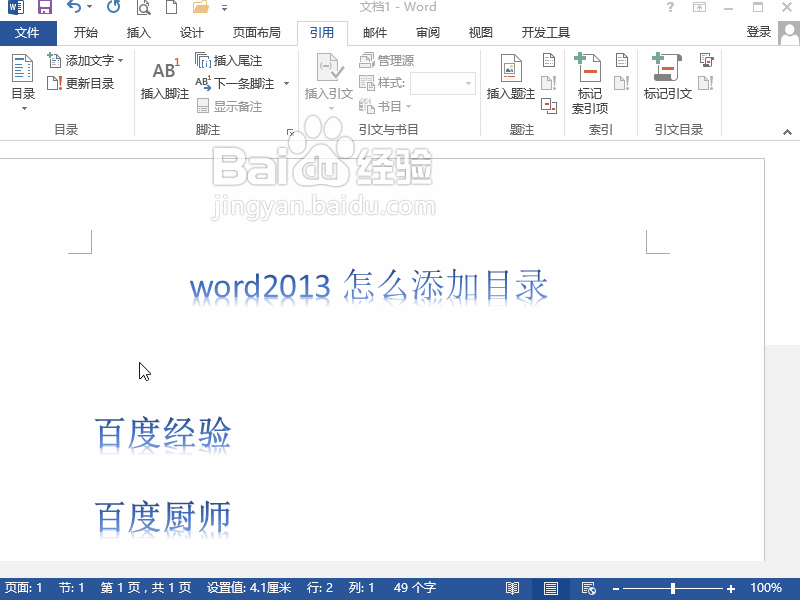
Task: Open the citation Style (样式) combo box
Action: pyautogui.click(x=443, y=83)
